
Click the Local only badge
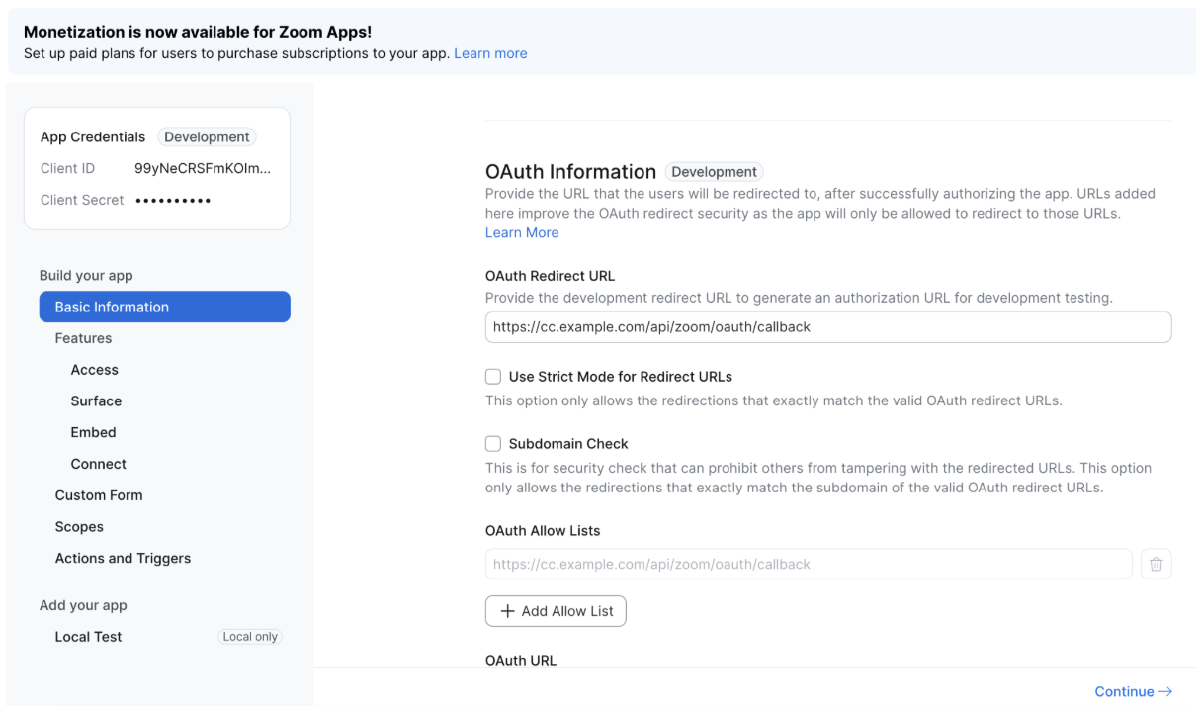(251, 637)
